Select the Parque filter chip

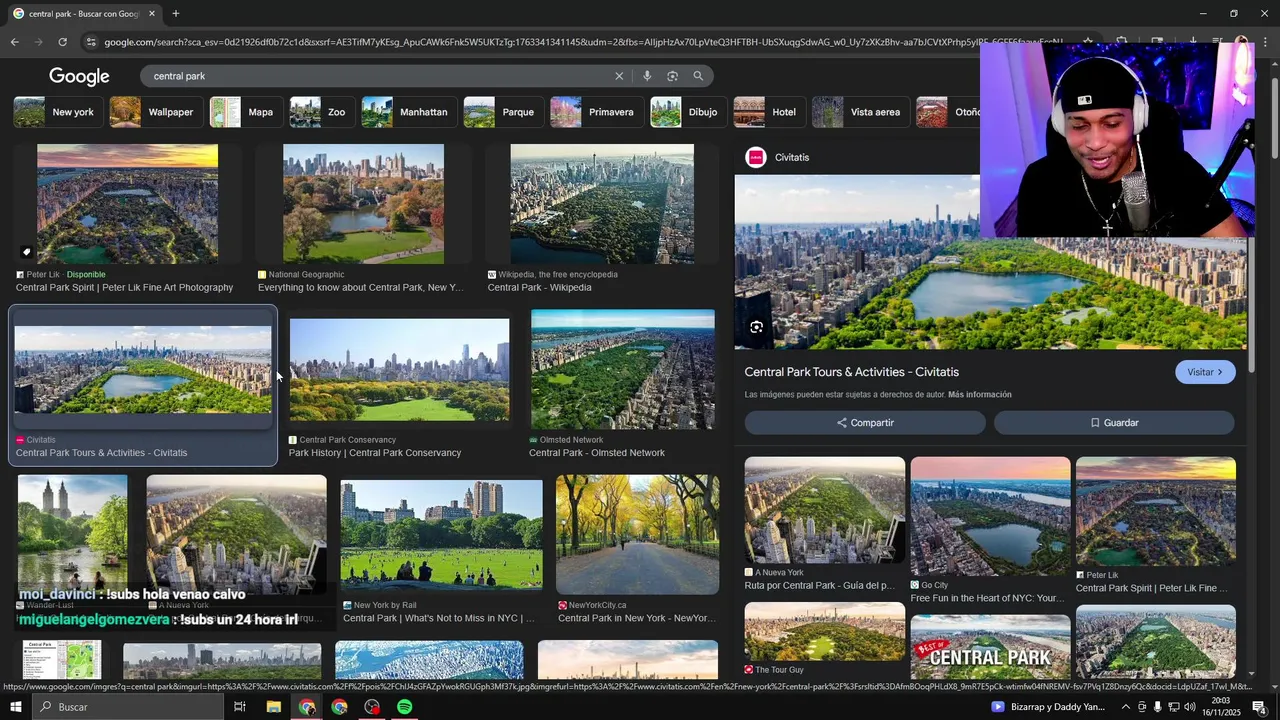[504, 112]
